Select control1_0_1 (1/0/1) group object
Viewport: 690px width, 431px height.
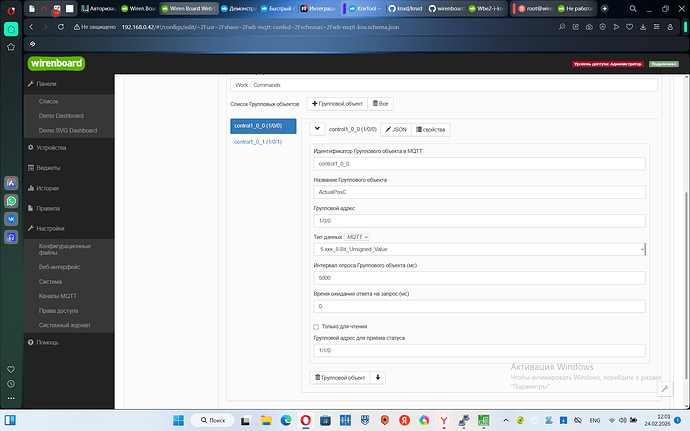258,142
